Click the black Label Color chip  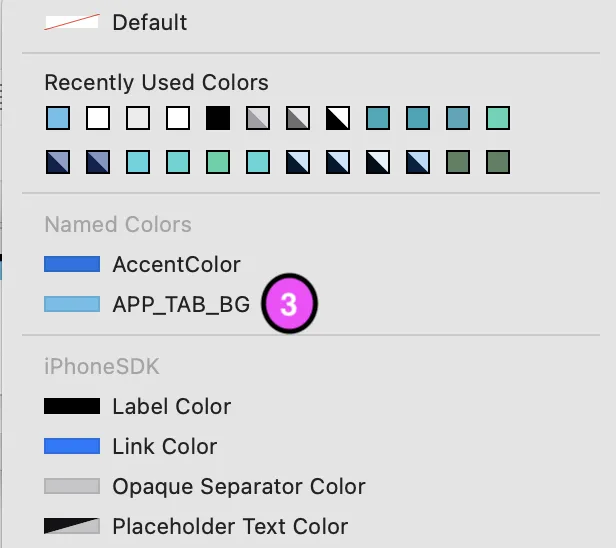point(72,407)
